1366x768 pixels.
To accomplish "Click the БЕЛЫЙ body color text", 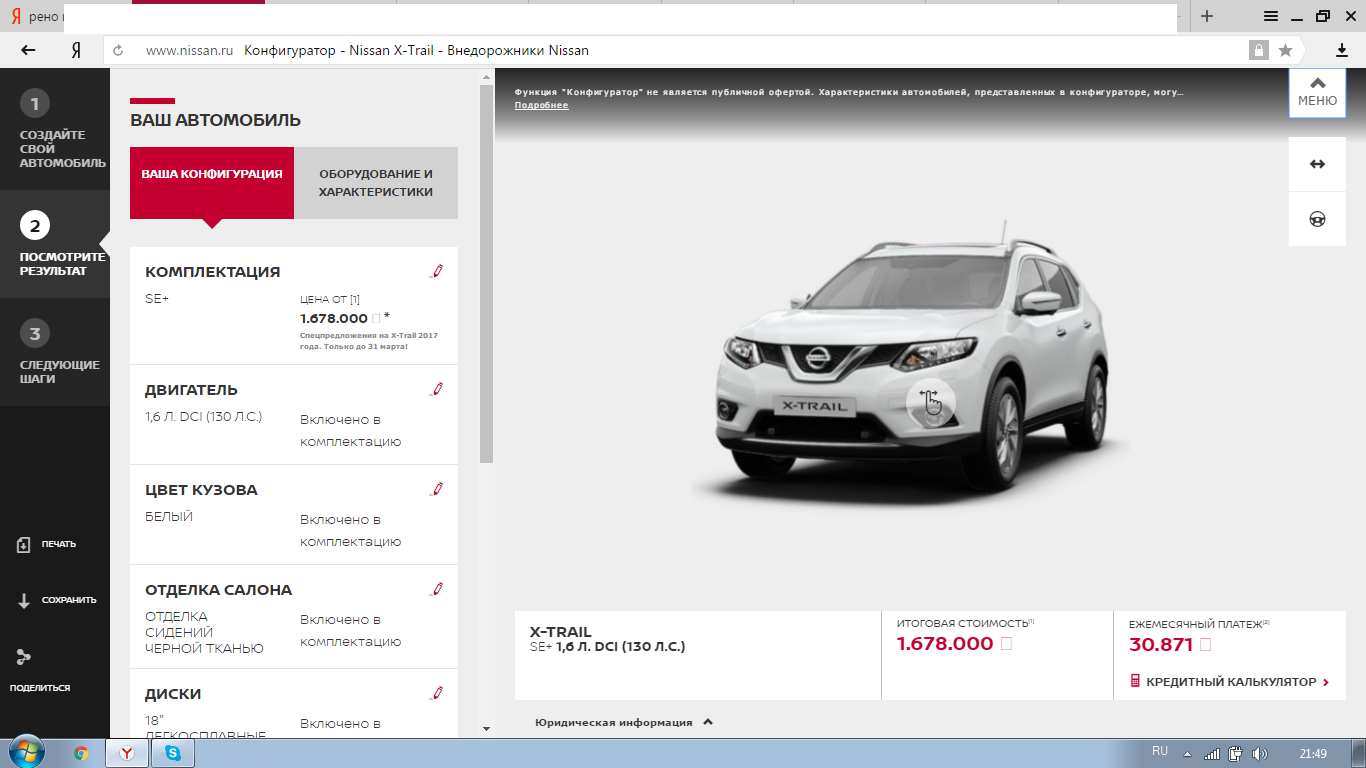I will (x=169, y=517).
